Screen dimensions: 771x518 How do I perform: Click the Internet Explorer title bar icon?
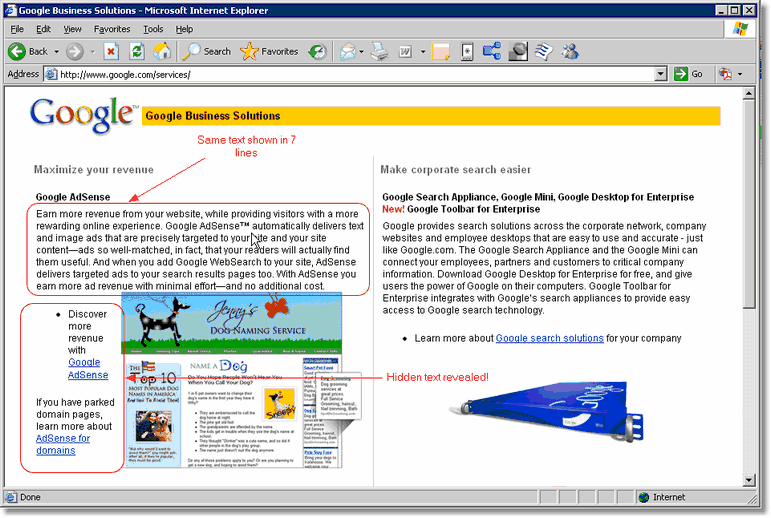10,10
